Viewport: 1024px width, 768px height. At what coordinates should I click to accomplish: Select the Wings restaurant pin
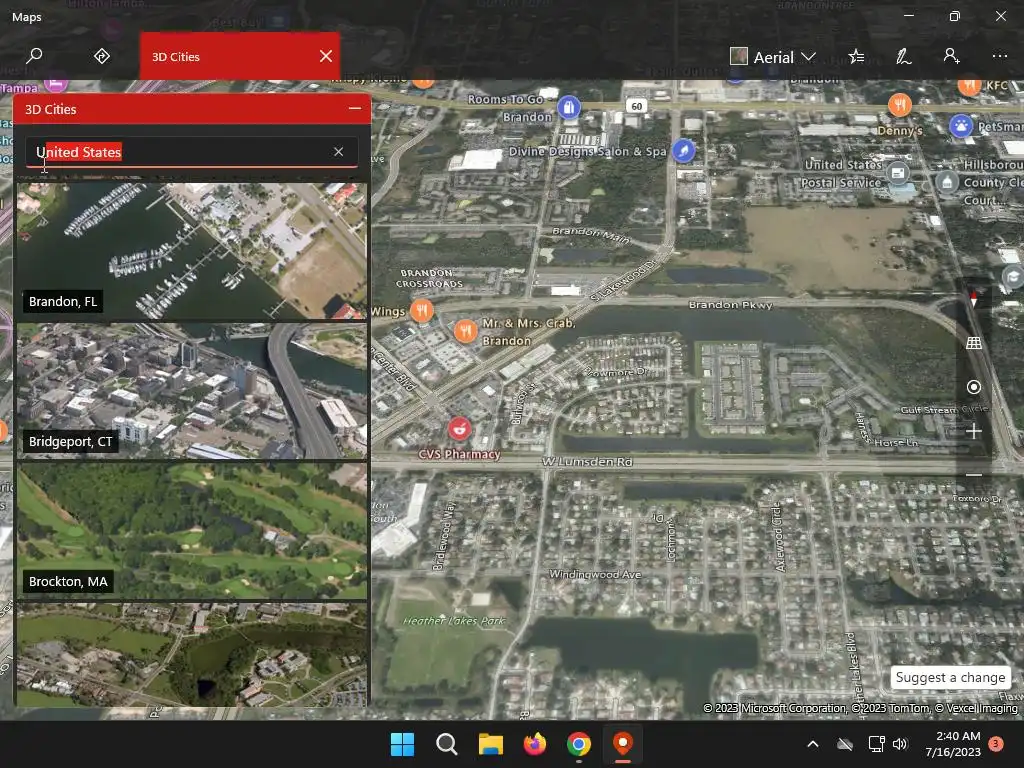pyautogui.click(x=421, y=310)
